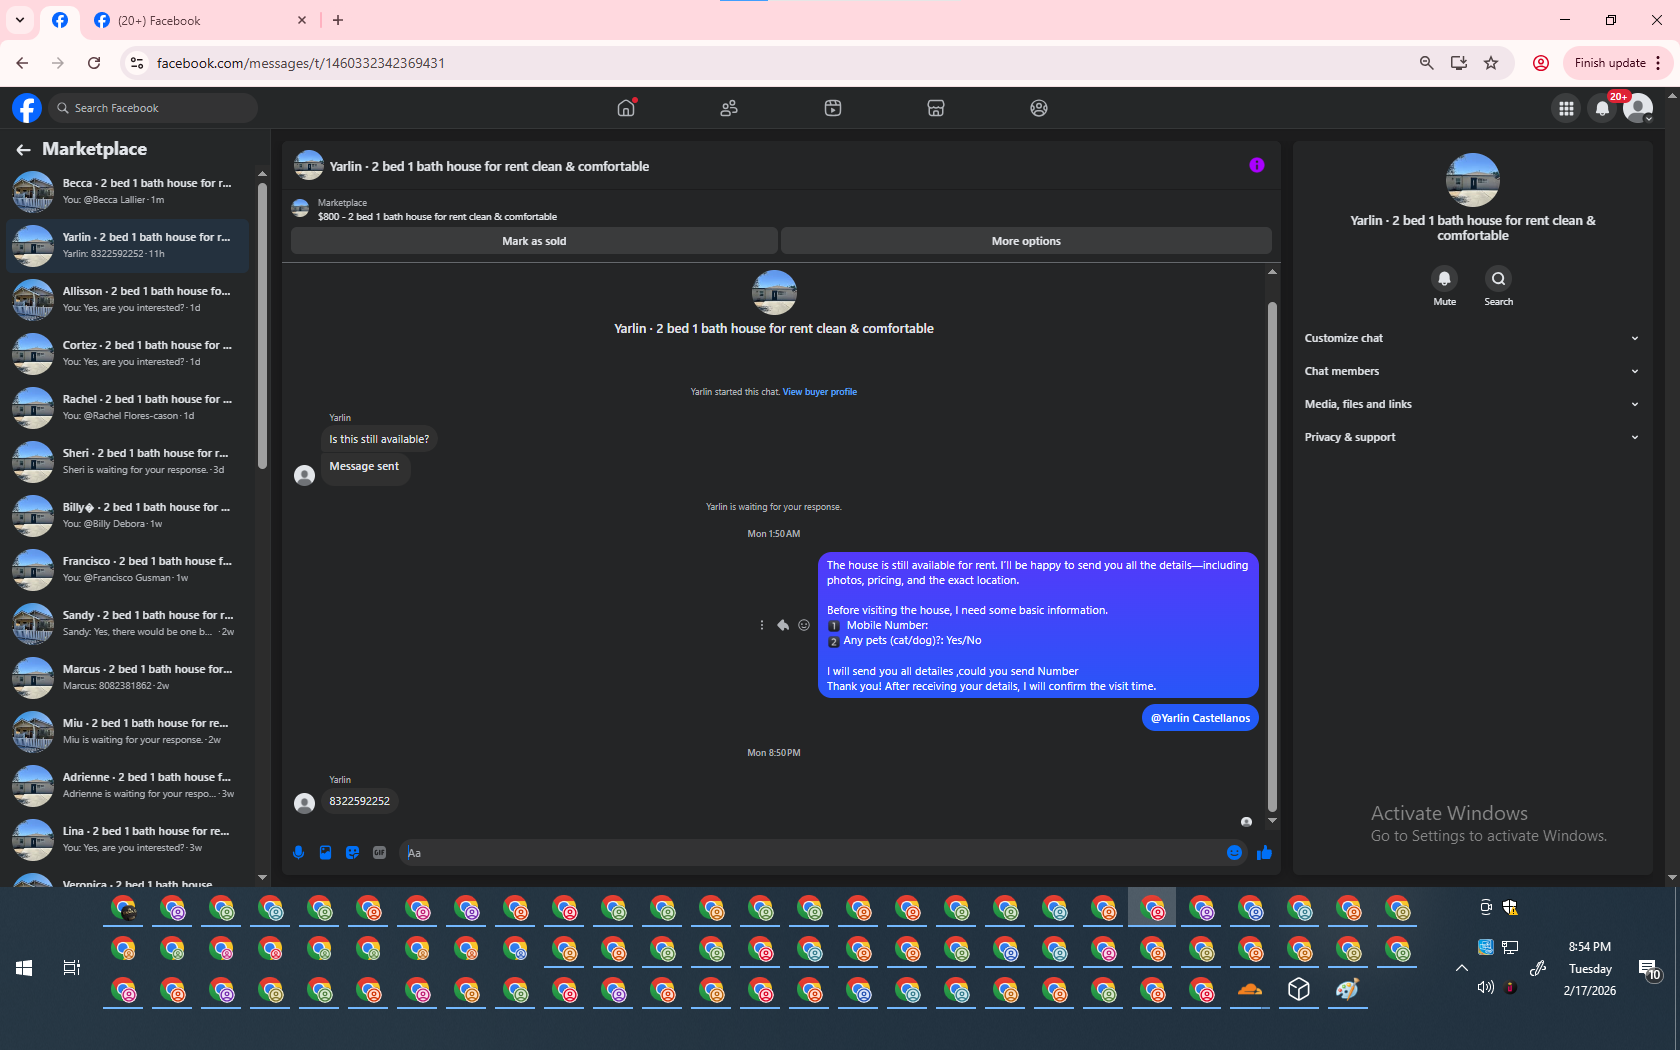
Task: Open Windows Start menu
Action: [x=24, y=968]
